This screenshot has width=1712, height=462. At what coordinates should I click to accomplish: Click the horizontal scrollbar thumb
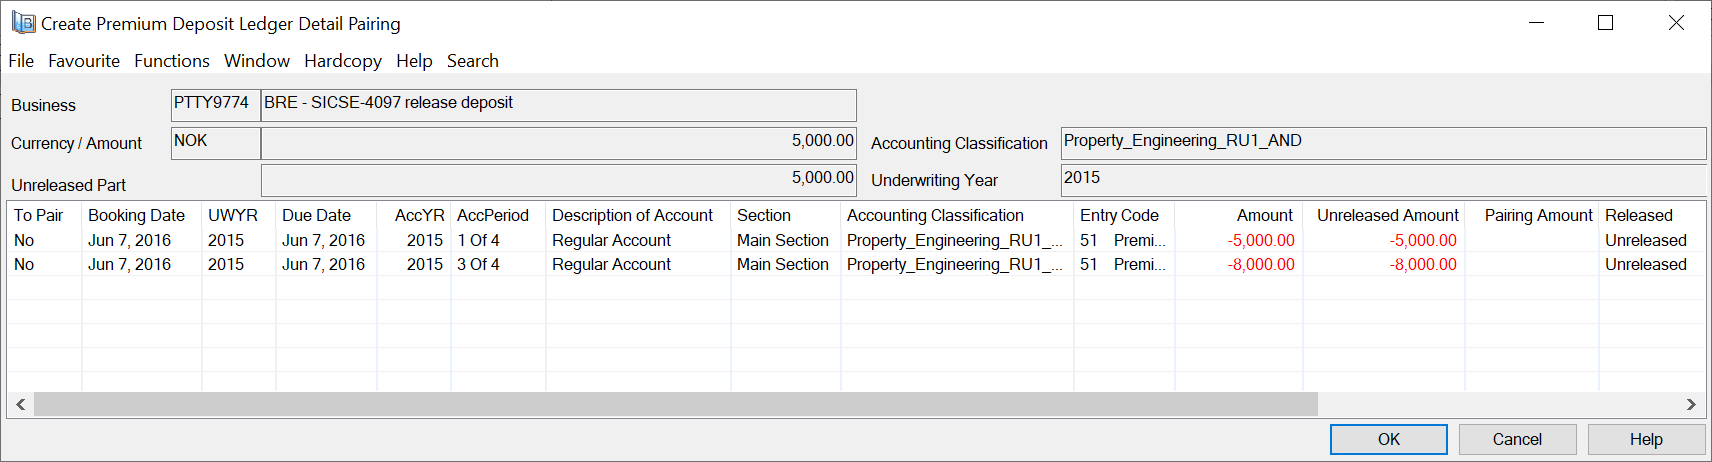675,404
